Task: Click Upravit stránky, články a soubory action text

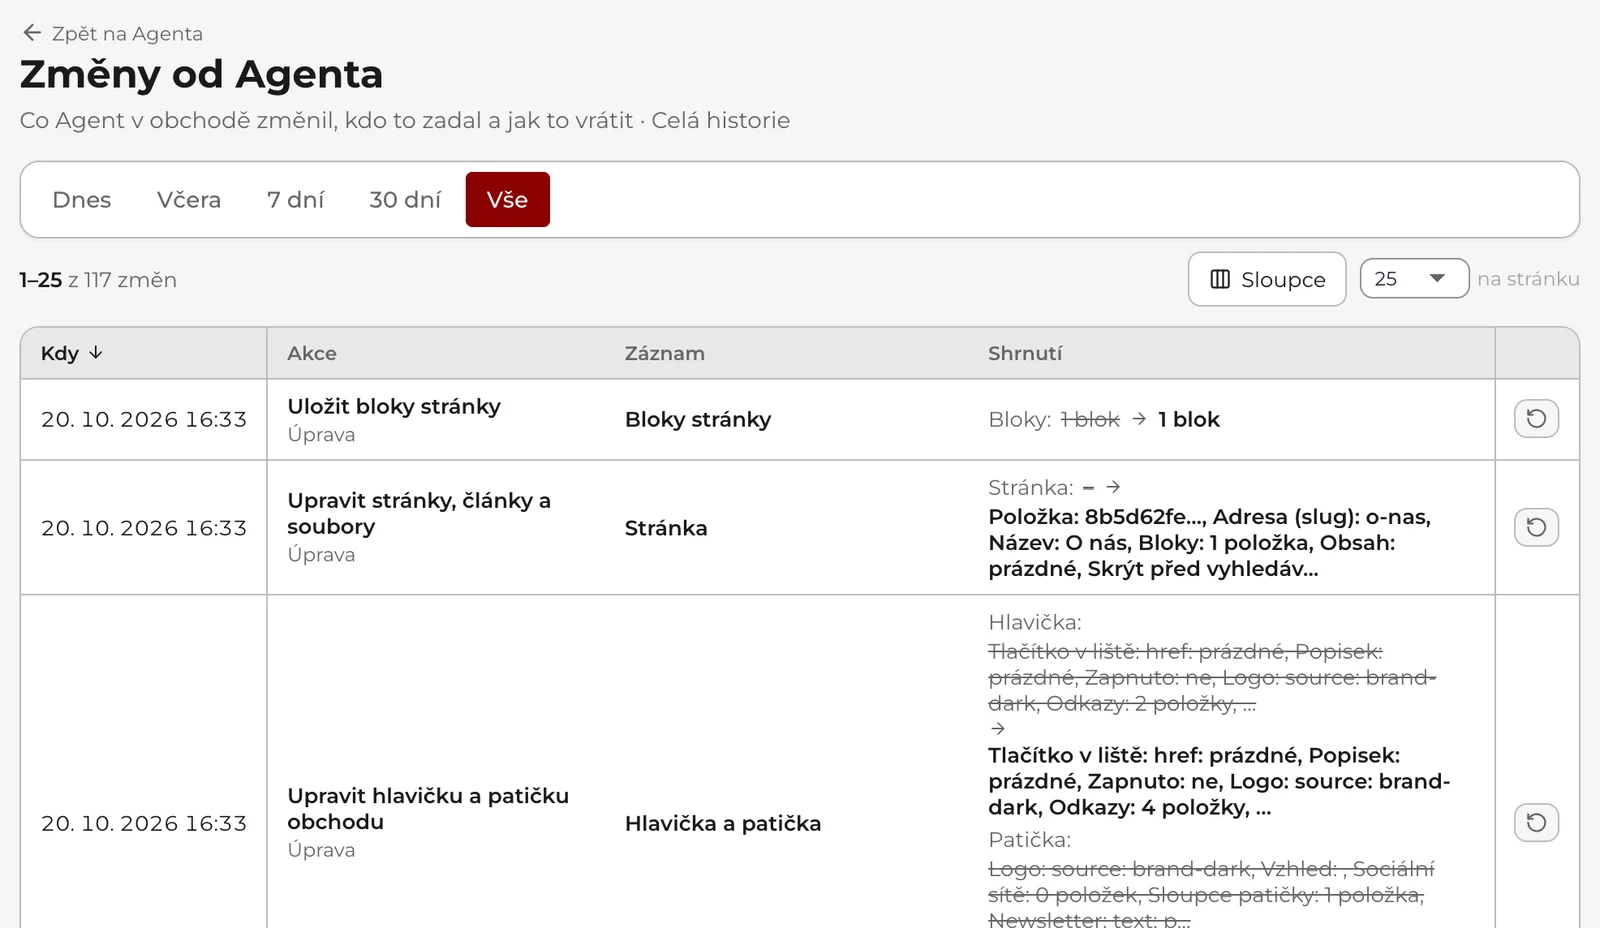Action: [419, 513]
